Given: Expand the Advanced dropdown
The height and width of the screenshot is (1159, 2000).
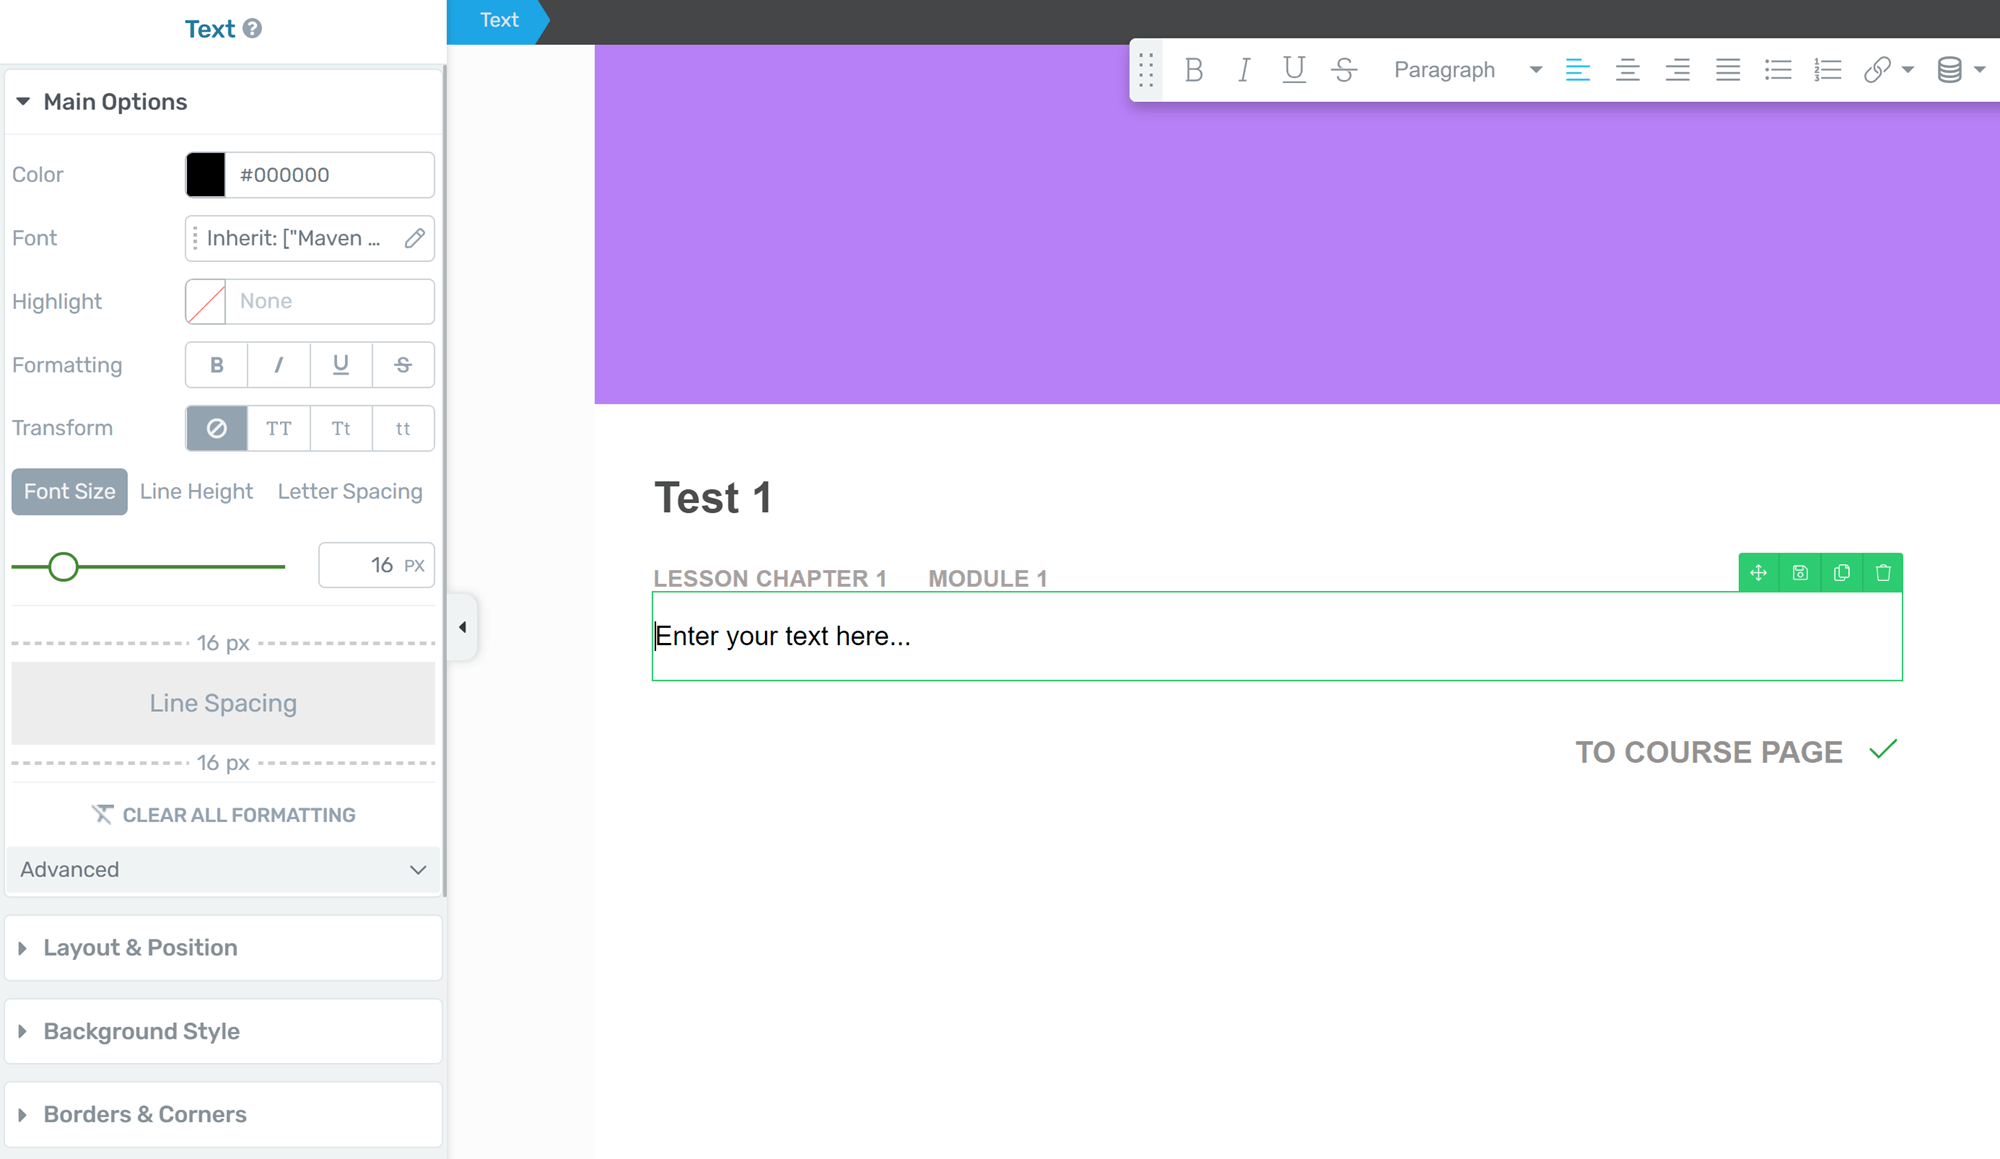Looking at the screenshot, I should click(224, 870).
